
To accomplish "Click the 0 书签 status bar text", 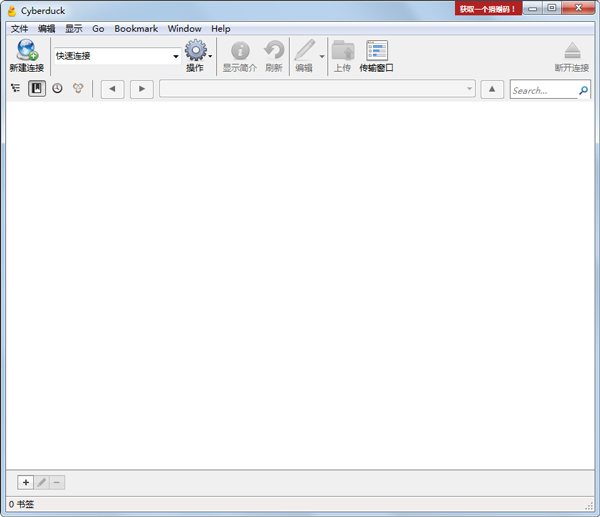I will pyautogui.click(x=21, y=504).
